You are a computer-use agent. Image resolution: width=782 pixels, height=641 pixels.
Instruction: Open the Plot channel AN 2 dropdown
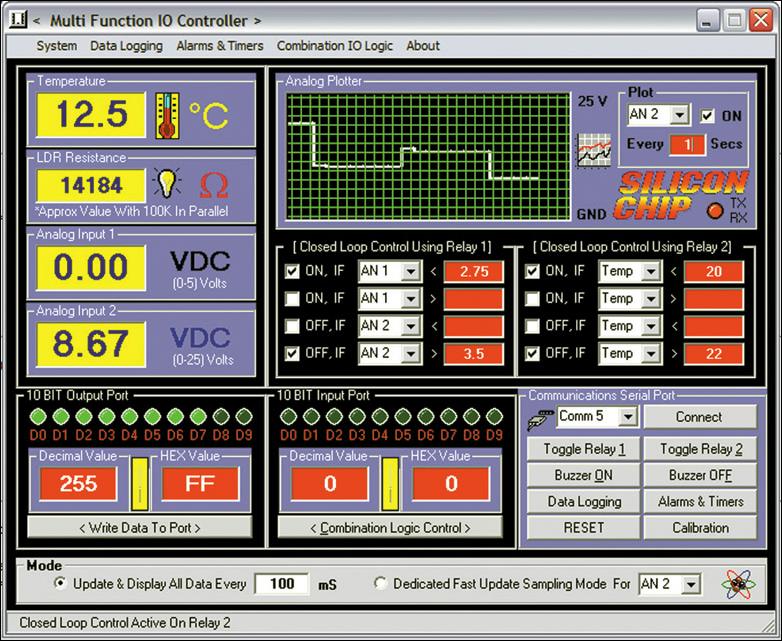coord(679,115)
